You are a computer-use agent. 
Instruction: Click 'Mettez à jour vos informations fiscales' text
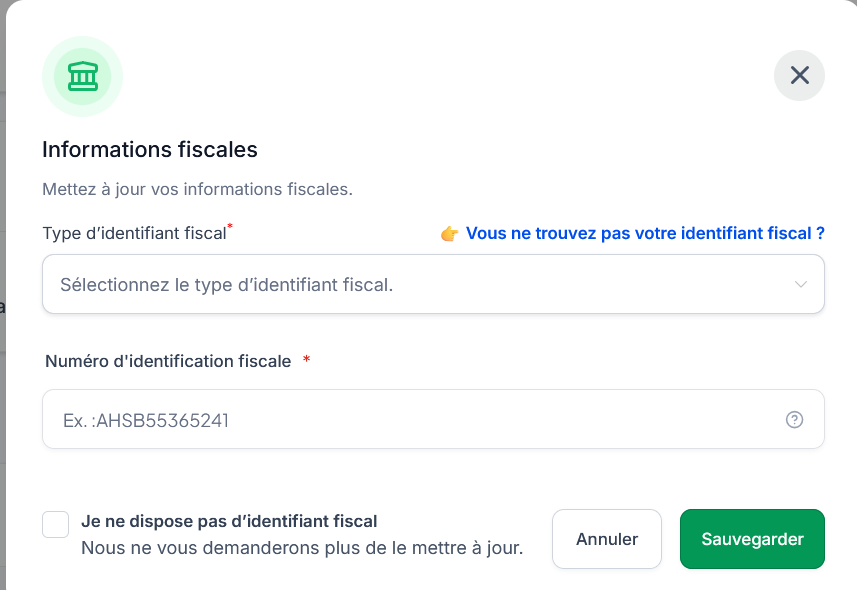click(x=197, y=189)
